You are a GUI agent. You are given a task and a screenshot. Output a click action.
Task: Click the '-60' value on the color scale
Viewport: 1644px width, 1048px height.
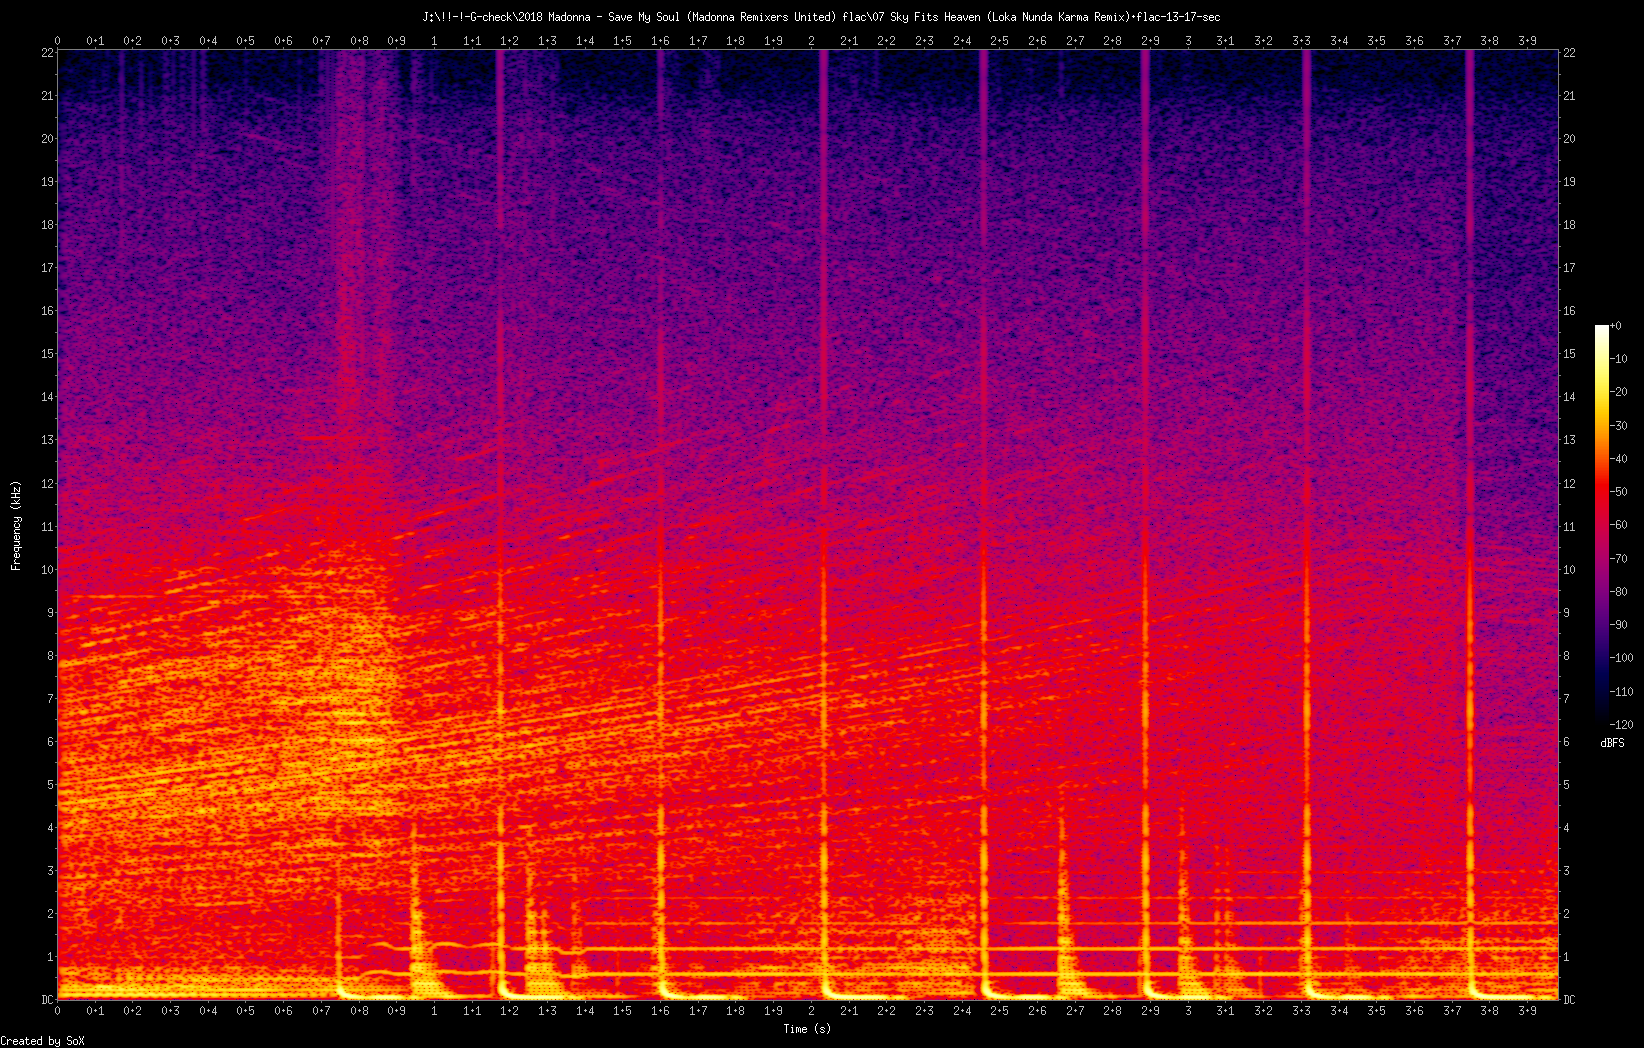(x=1620, y=525)
